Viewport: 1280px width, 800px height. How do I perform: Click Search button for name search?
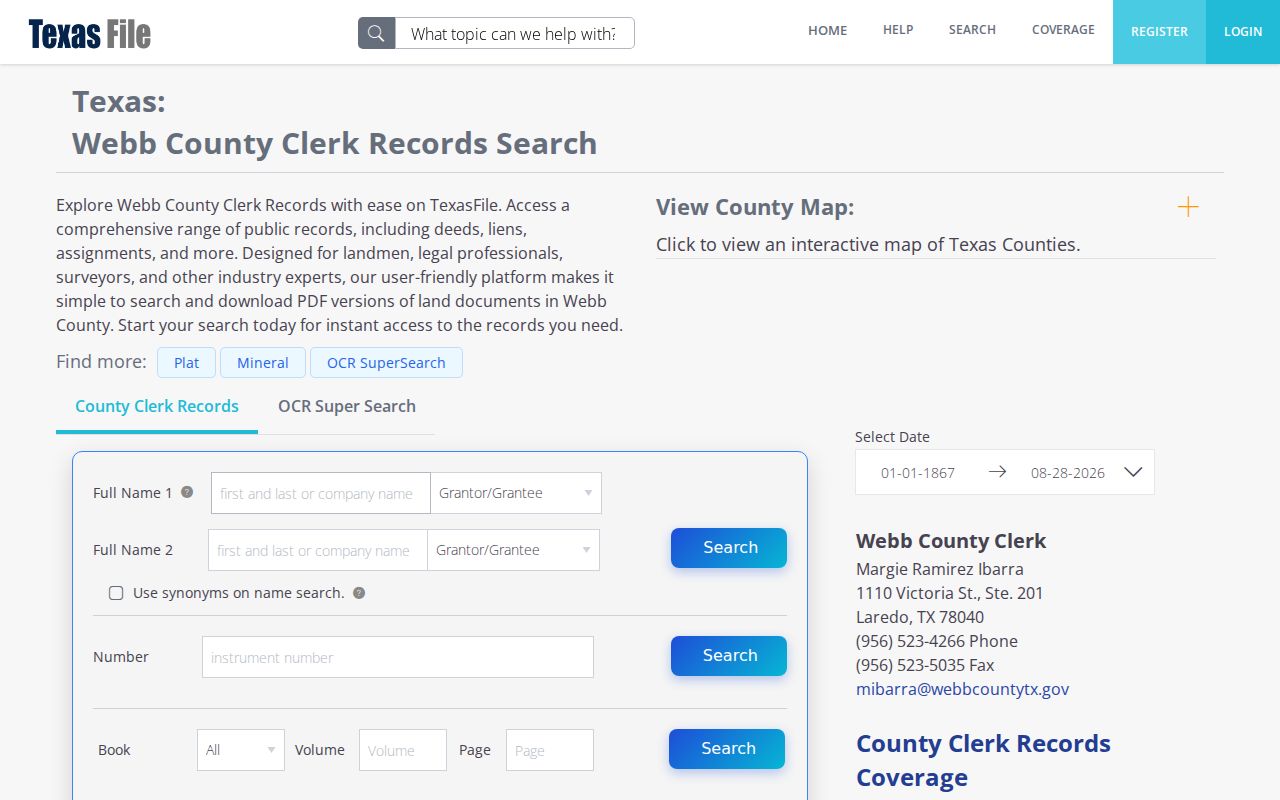tap(729, 548)
